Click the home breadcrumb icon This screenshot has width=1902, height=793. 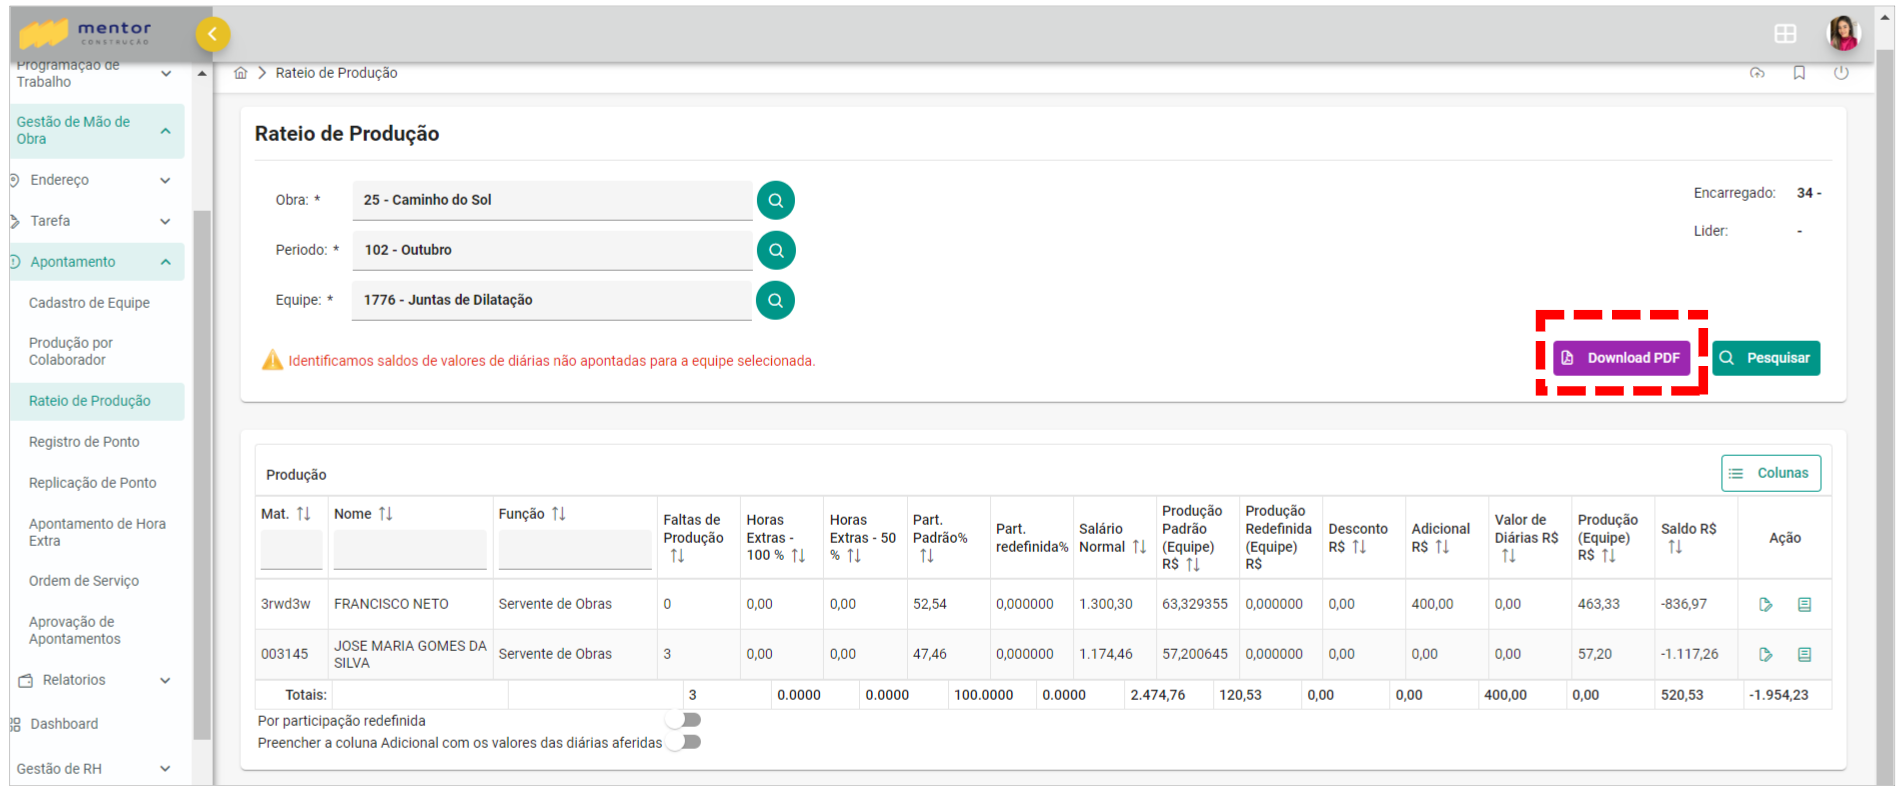click(241, 73)
